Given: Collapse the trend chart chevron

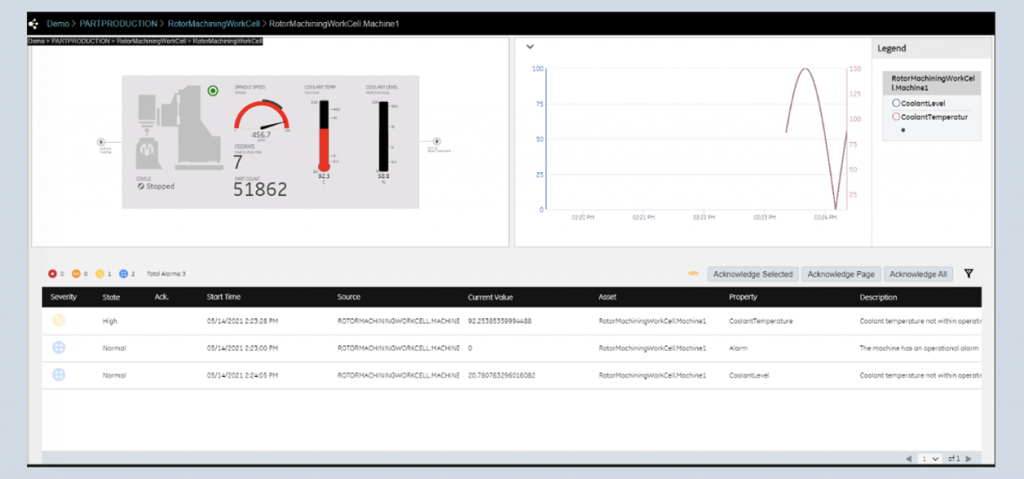Looking at the screenshot, I should pyautogui.click(x=529, y=46).
